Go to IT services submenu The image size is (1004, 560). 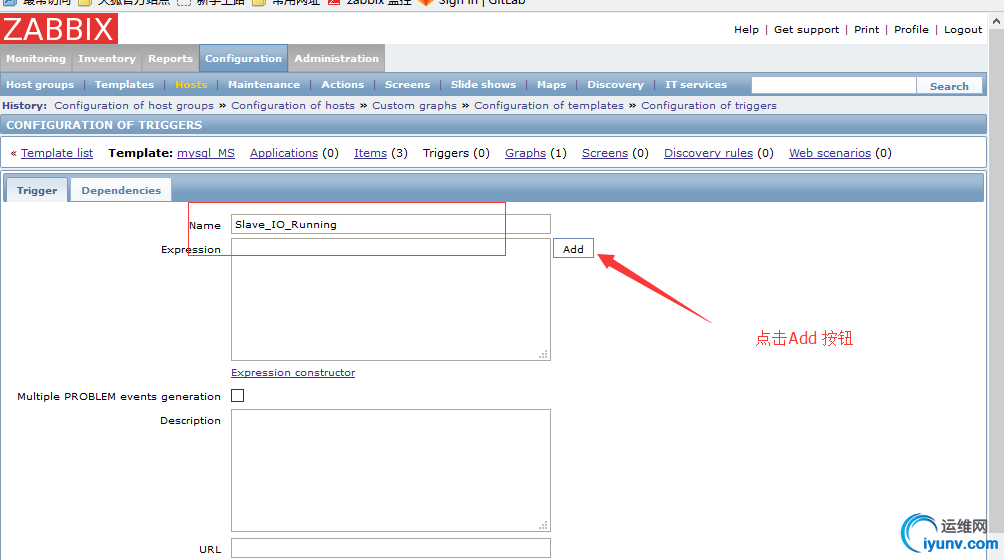coord(696,84)
